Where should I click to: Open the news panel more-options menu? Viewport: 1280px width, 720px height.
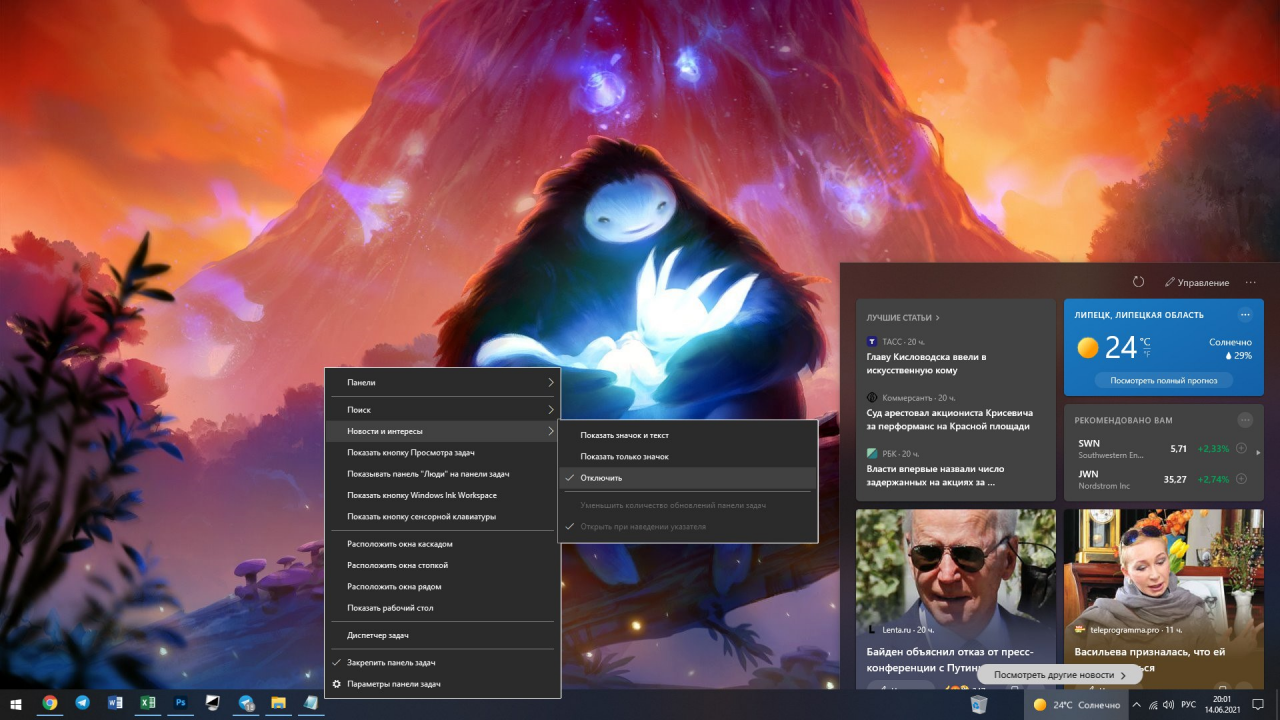[1250, 282]
